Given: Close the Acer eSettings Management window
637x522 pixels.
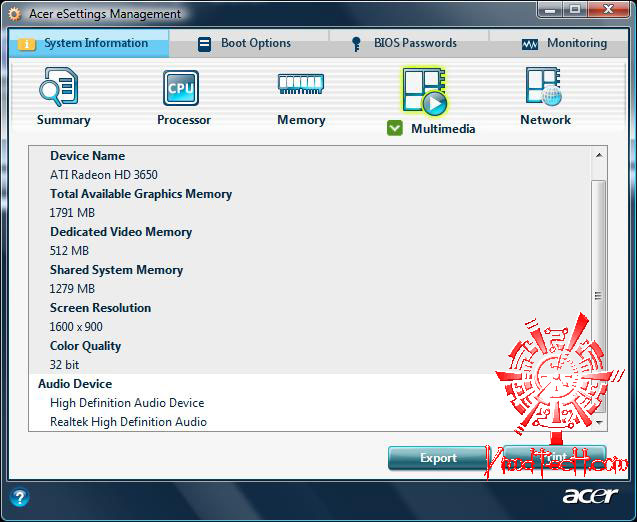Looking at the screenshot, I should point(608,10).
